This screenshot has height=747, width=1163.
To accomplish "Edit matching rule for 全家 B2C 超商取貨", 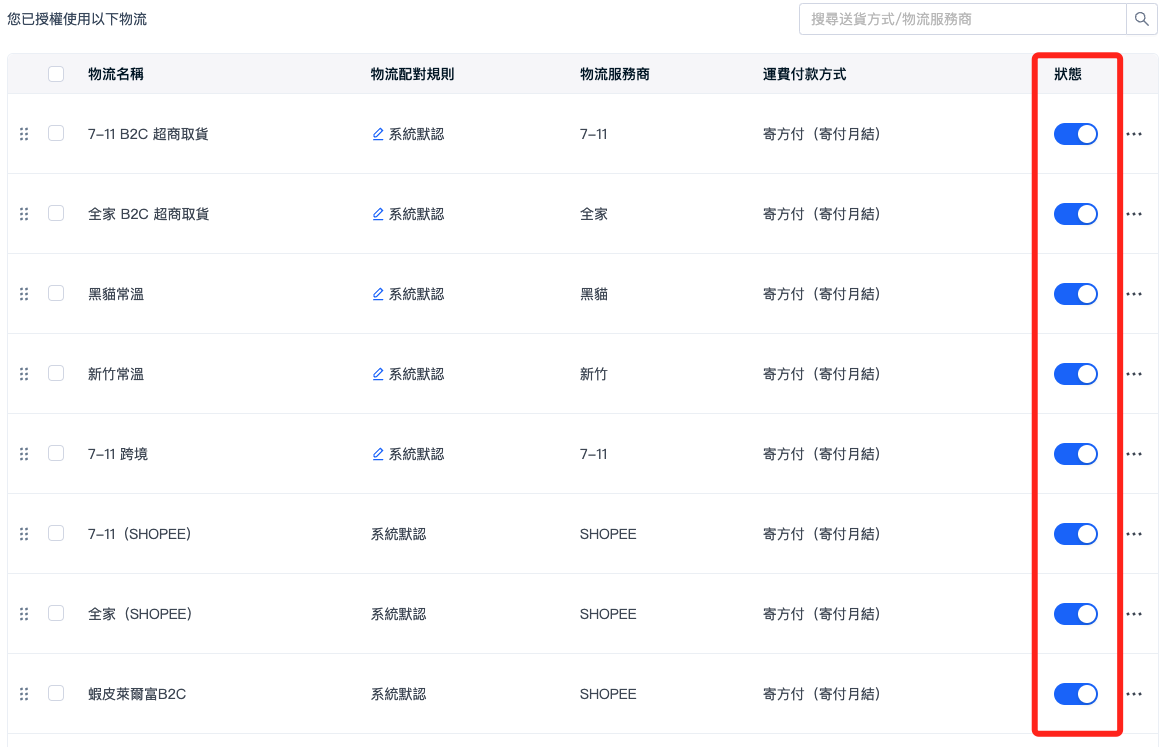I will click(378, 214).
